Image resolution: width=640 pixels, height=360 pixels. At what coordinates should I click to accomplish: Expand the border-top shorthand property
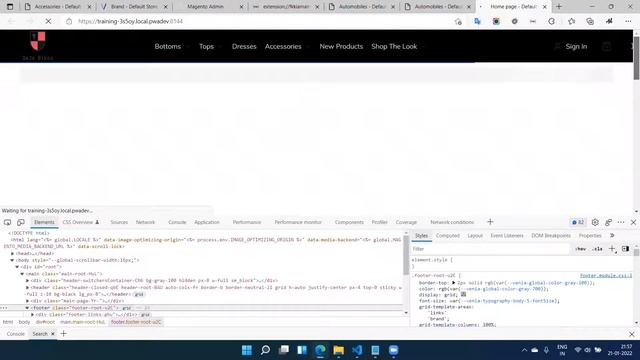point(453,282)
